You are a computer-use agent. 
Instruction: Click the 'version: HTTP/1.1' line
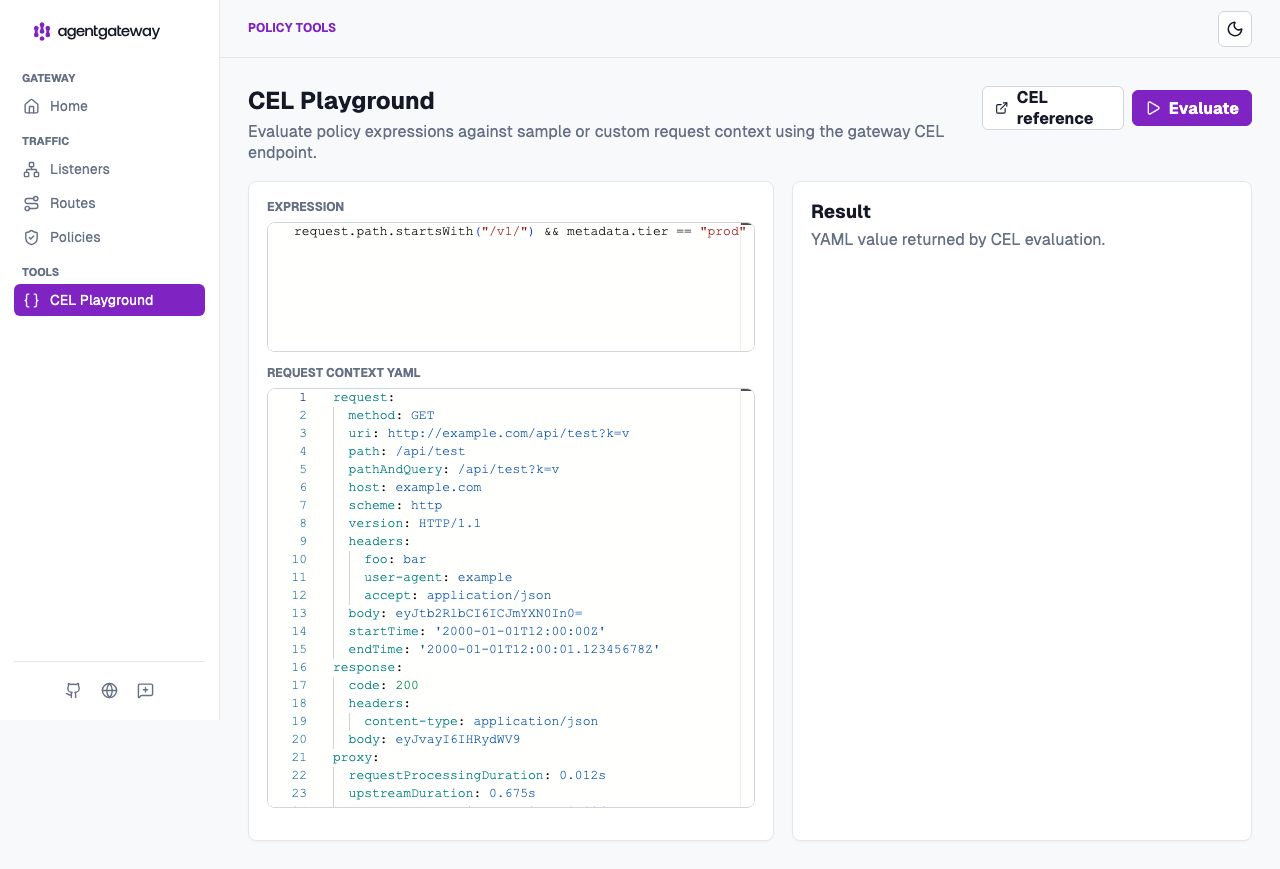(415, 523)
